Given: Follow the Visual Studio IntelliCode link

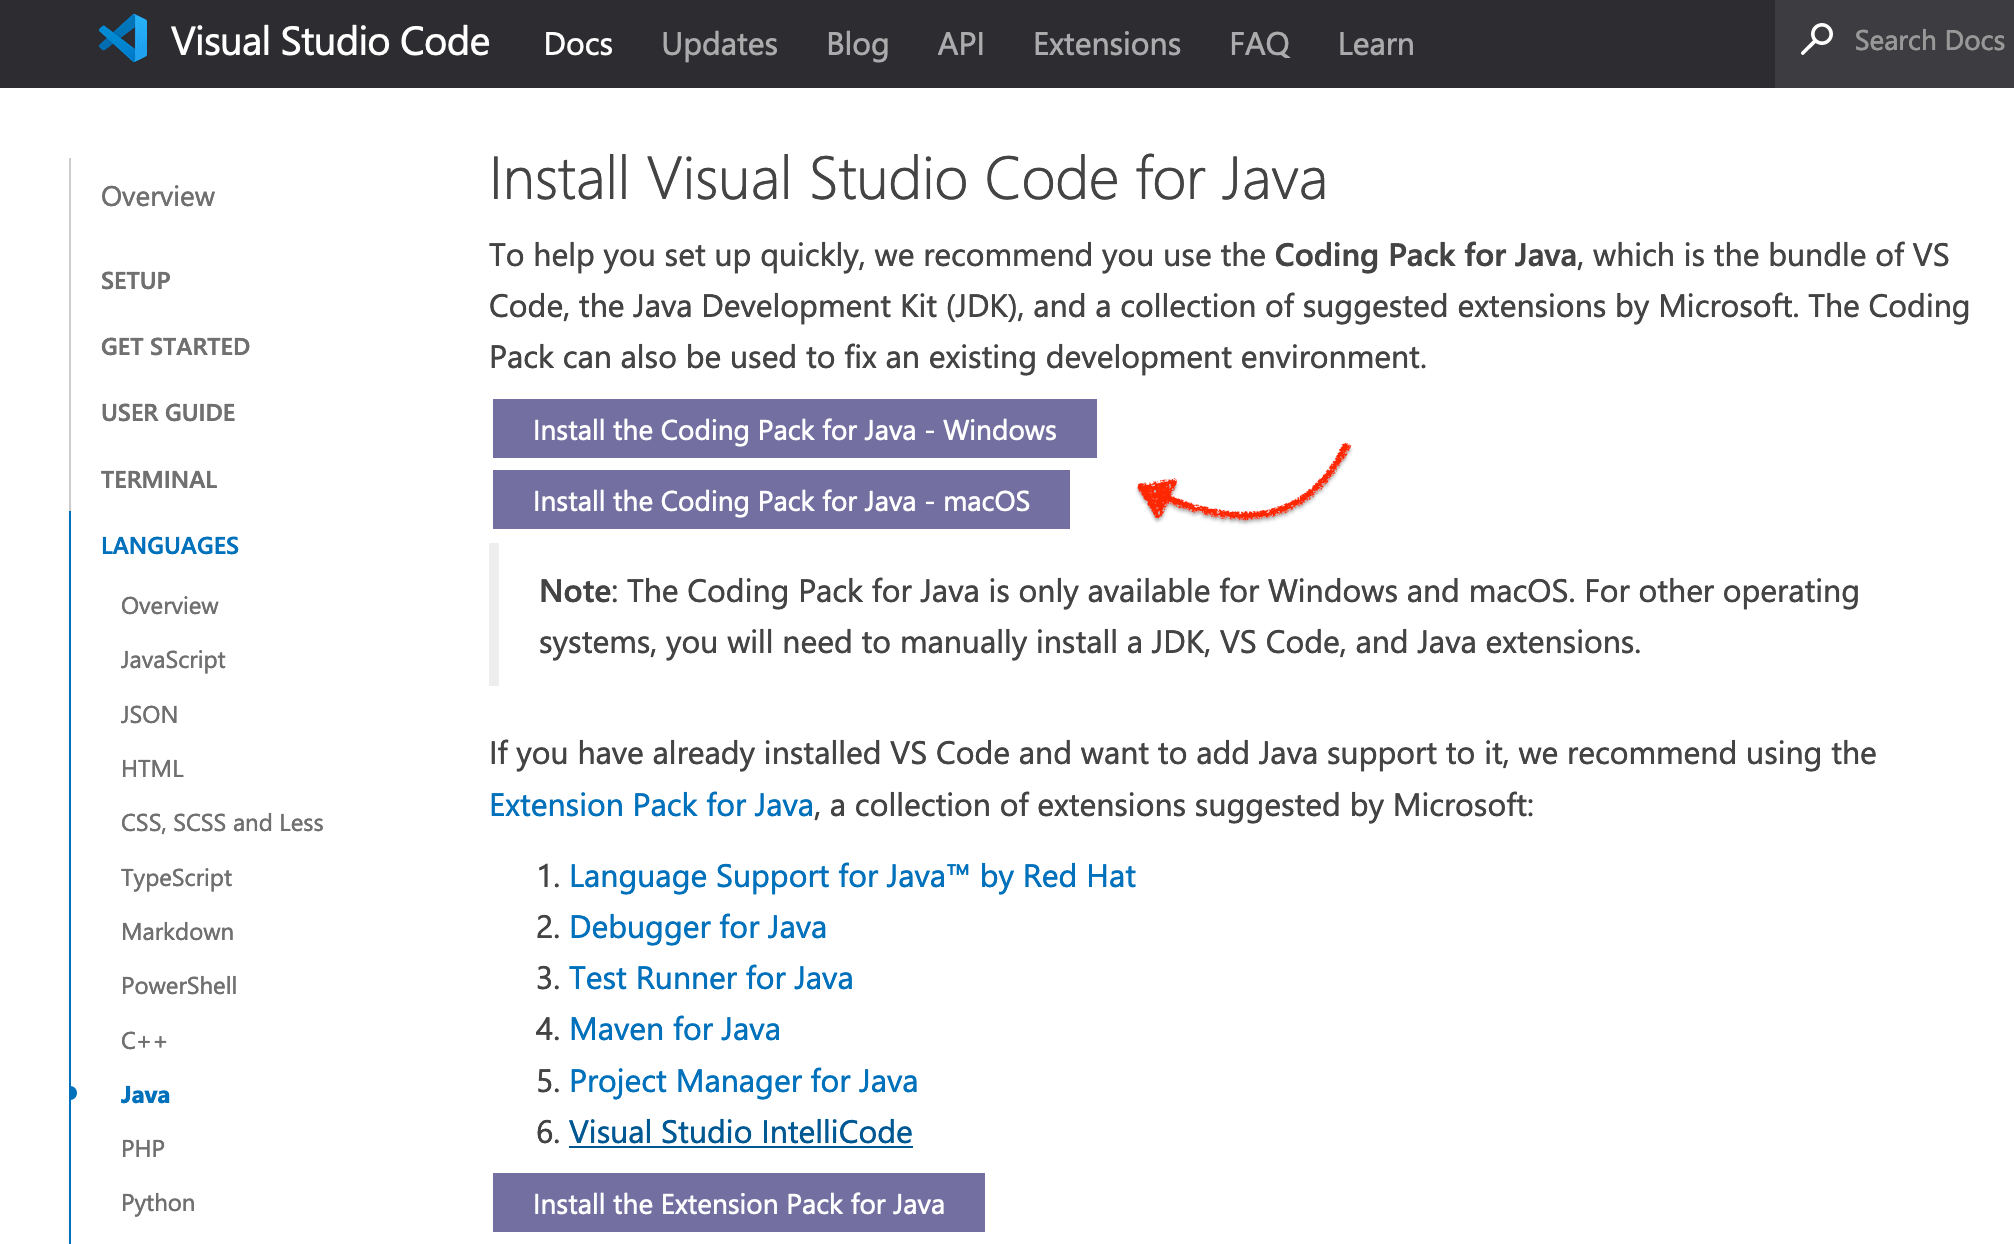Looking at the screenshot, I should click(740, 1132).
